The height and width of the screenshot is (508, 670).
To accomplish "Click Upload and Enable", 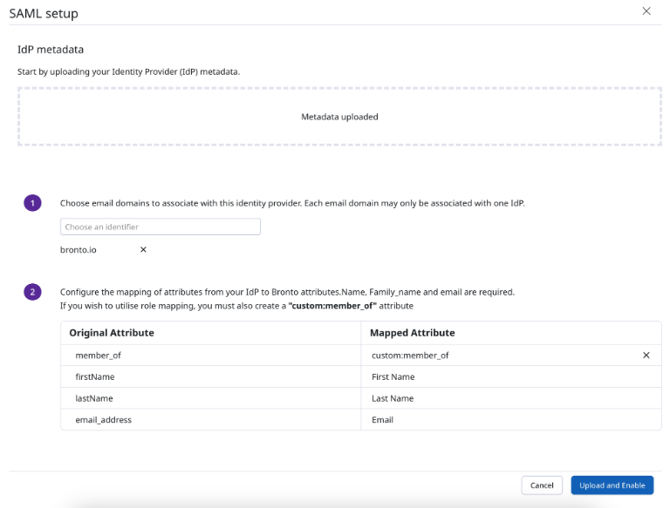I will 612,485.
